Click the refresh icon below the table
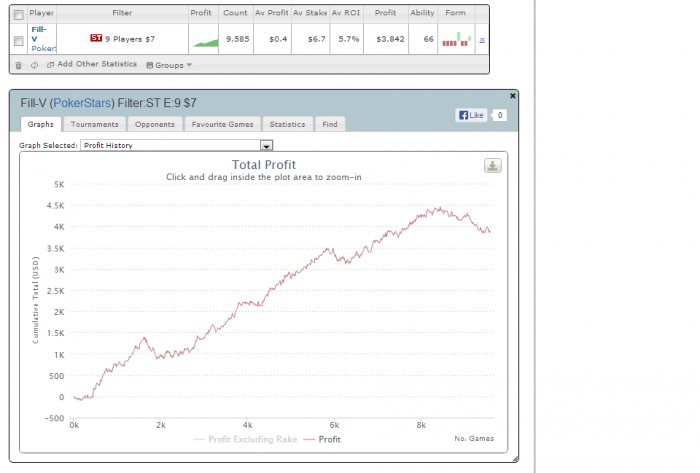This screenshot has width=700, height=473. 34,65
